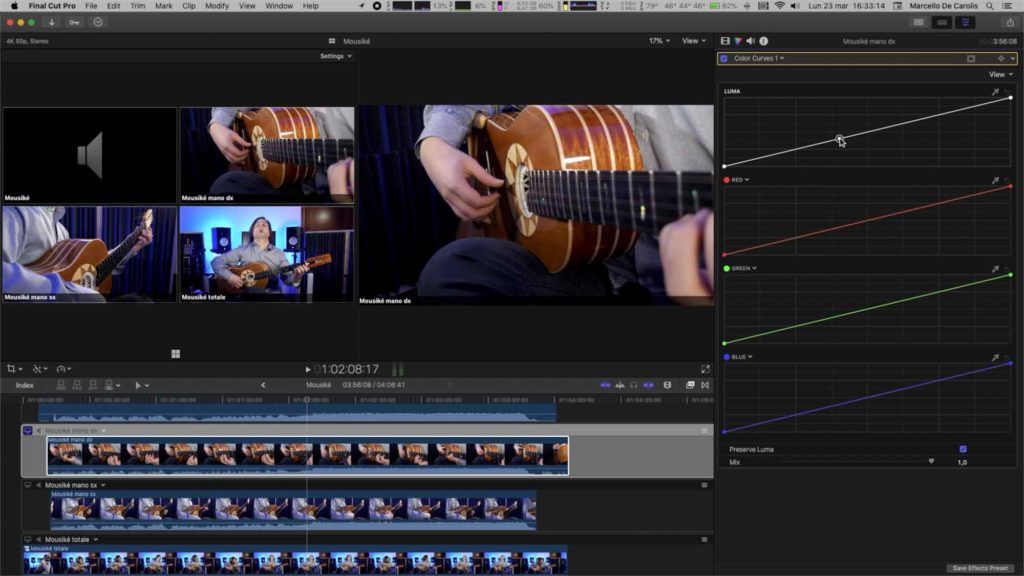Click the keyframe diamond in Color Curves header
1024x576 pixels.
[1001, 59]
